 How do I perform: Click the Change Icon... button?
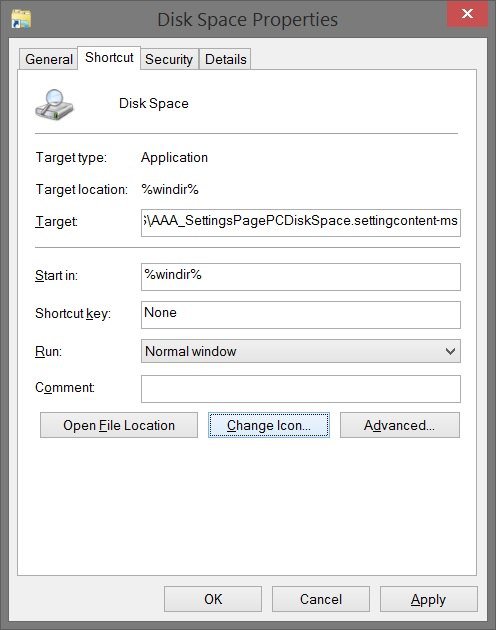click(269, 425)
